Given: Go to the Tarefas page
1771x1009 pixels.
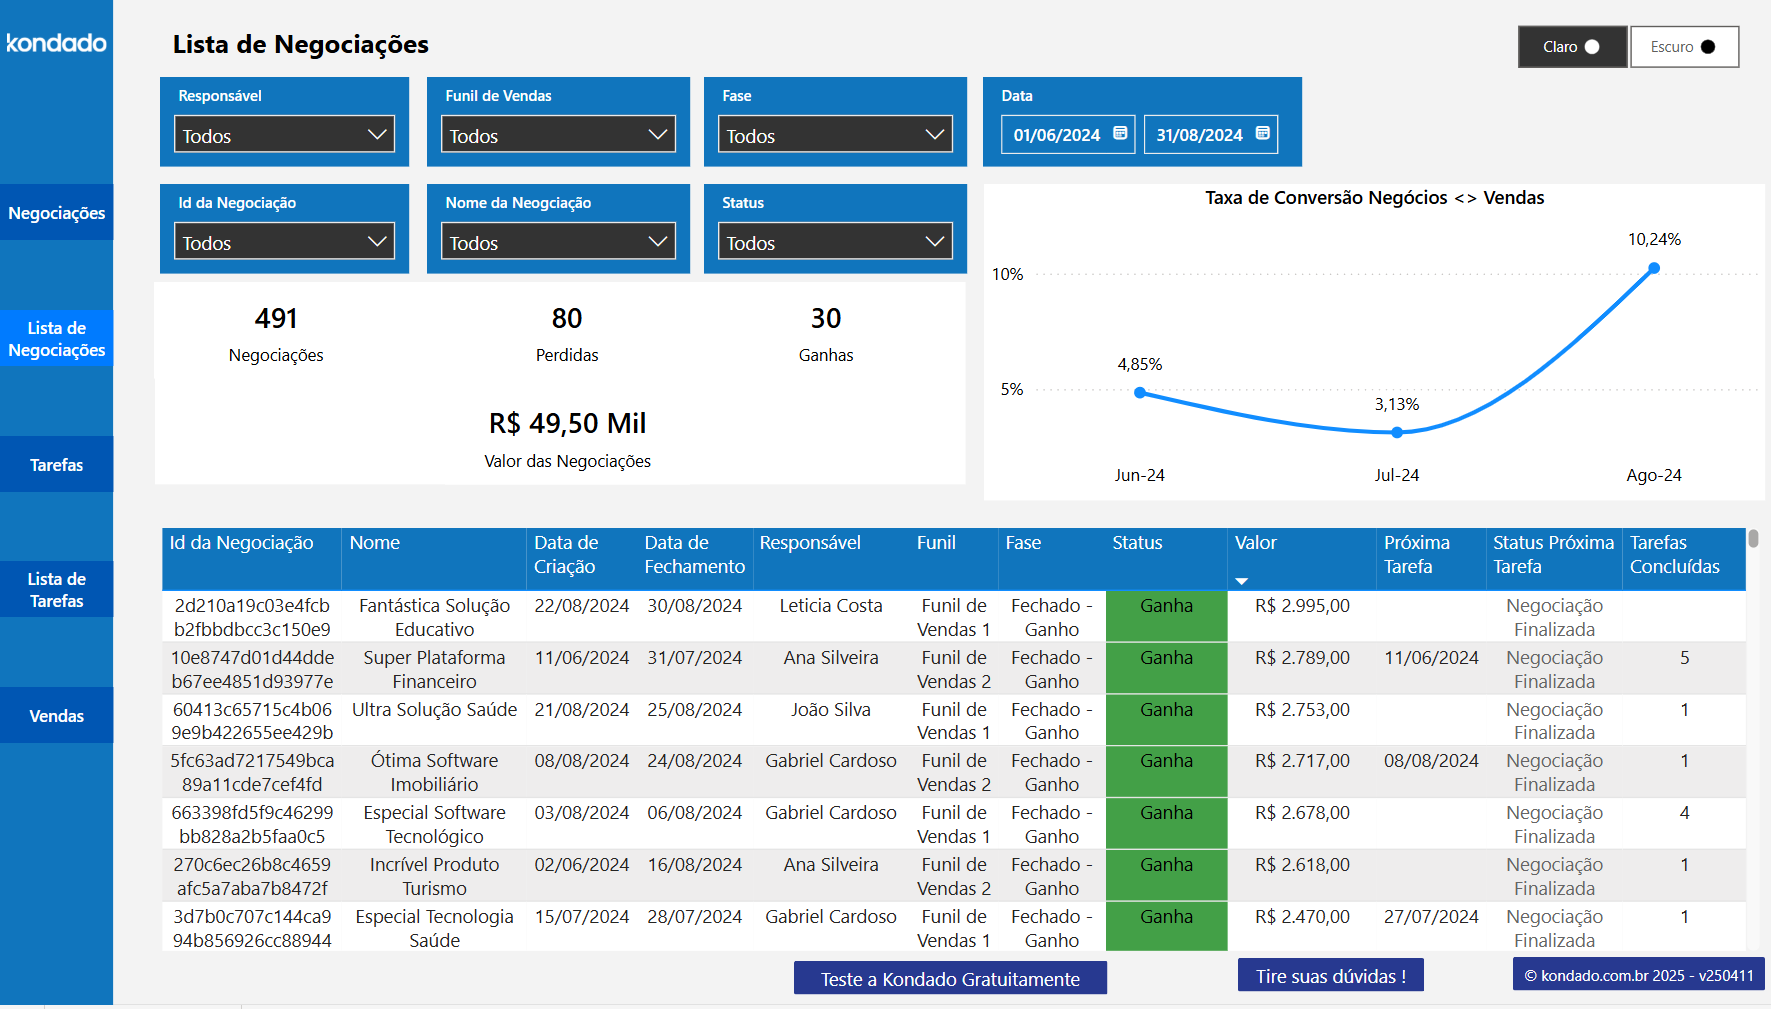Looking at the screenshot, I should [x=56, y=464].
